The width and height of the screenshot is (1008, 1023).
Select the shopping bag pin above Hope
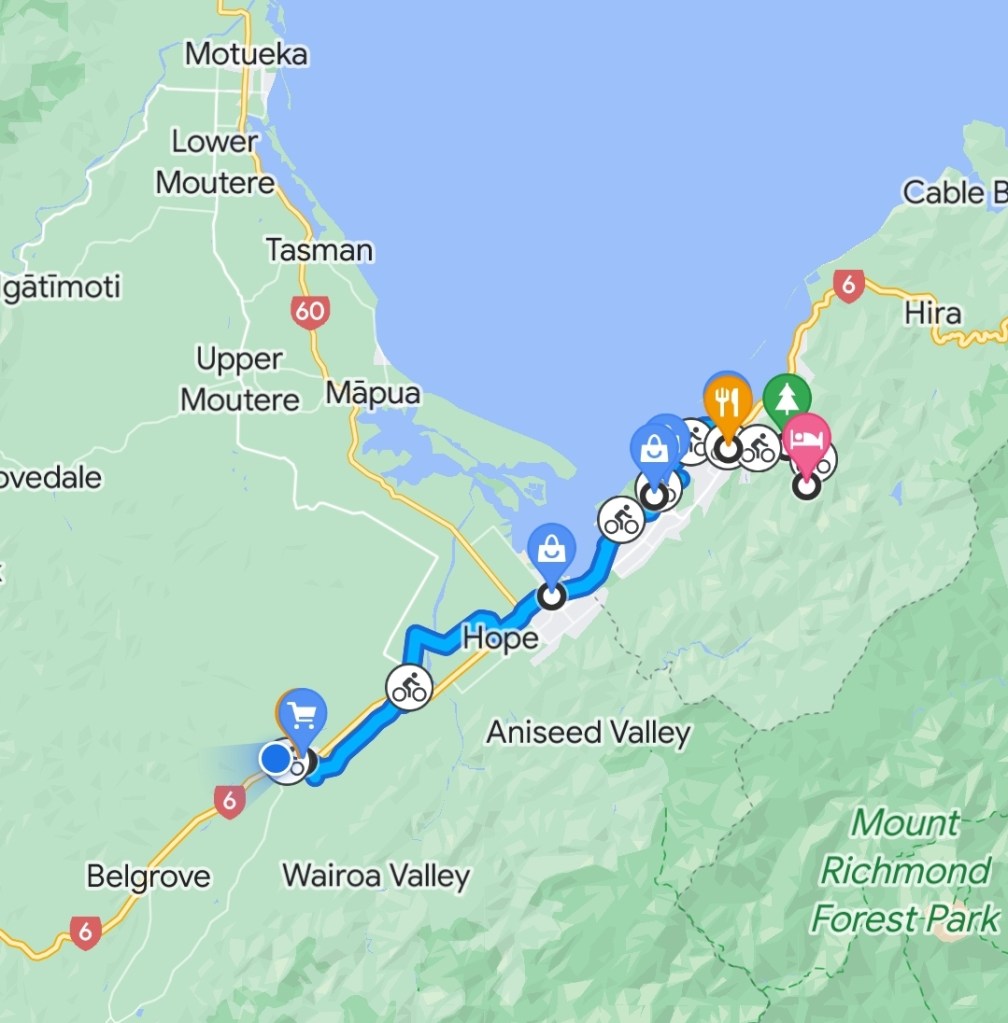552,551
